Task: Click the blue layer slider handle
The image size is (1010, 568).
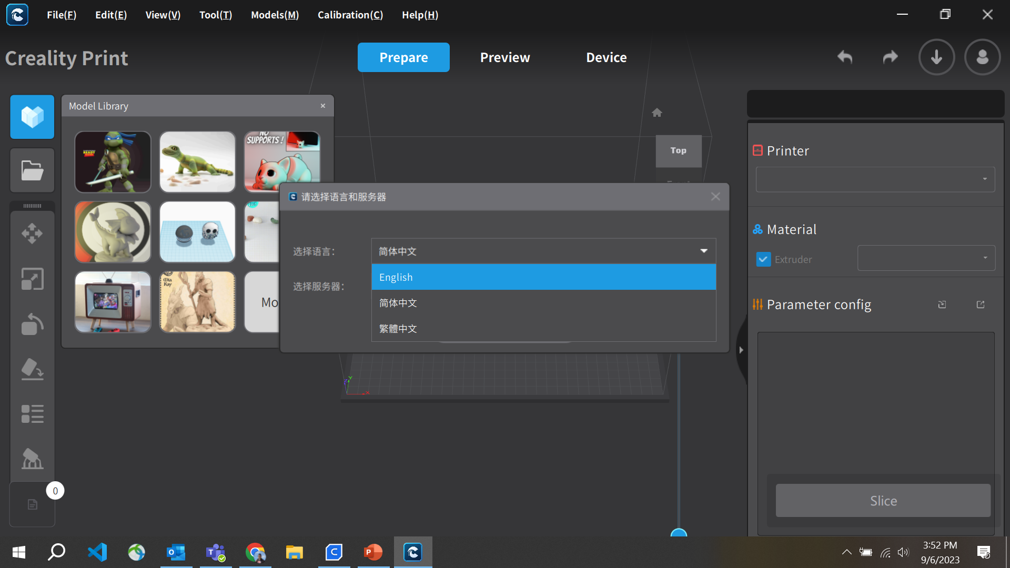Action: [678, 533]
